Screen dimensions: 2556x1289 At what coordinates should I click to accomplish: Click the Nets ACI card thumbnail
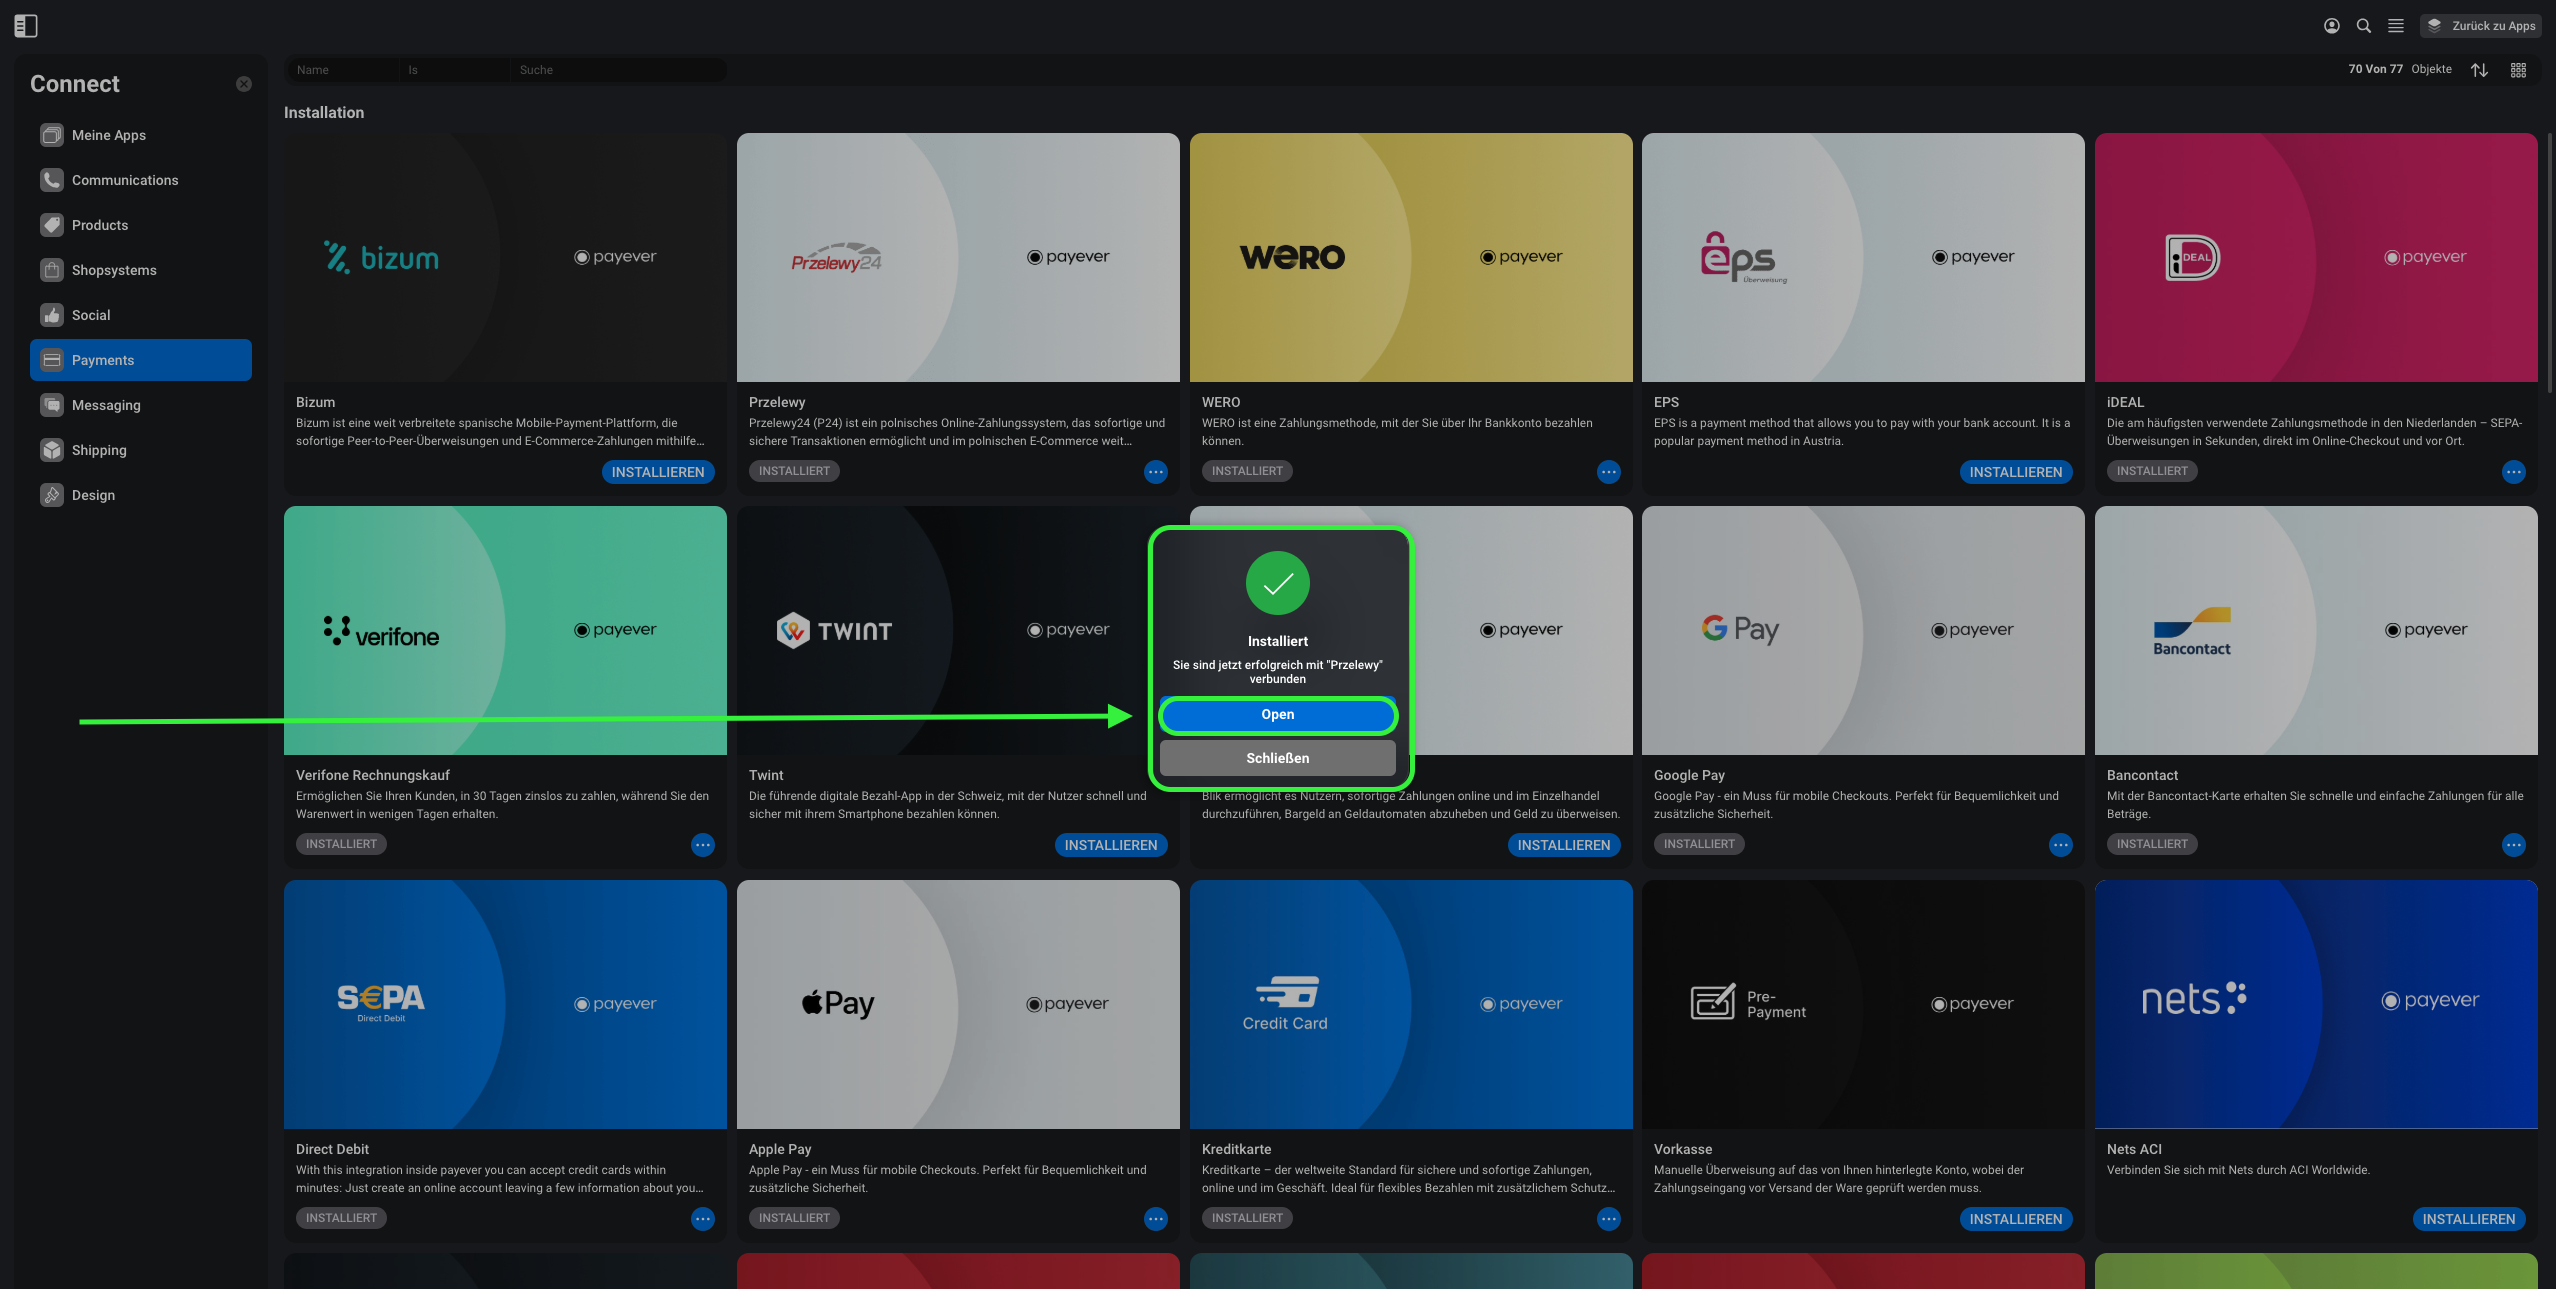point(2316,1004)
